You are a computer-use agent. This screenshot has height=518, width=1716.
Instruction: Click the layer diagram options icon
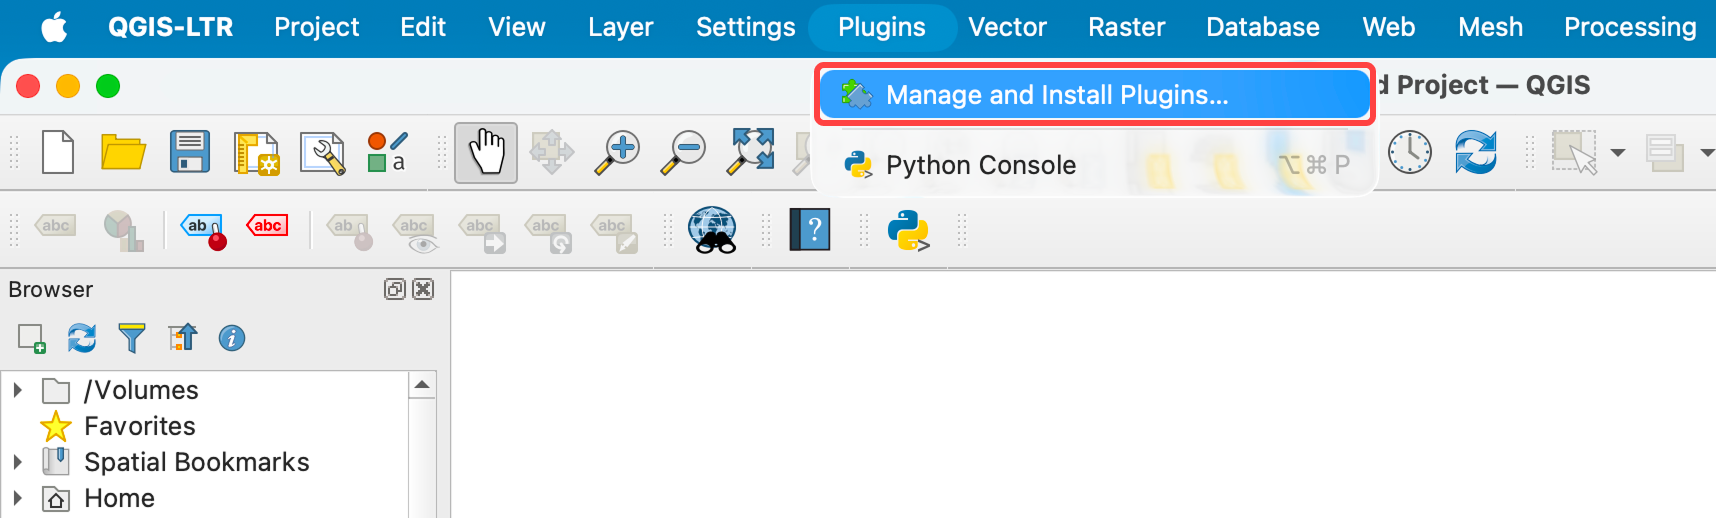123,230
